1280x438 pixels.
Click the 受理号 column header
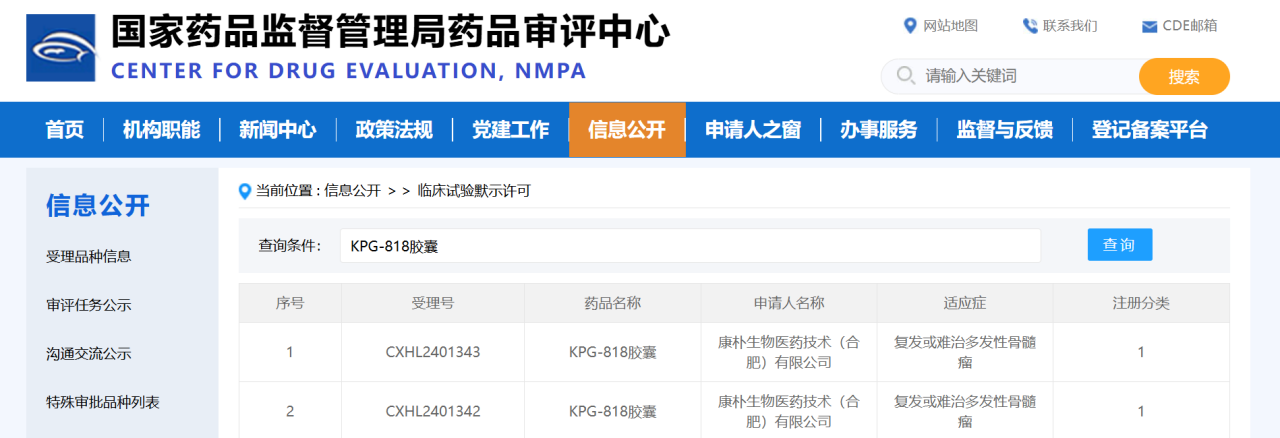coord(433,303)
